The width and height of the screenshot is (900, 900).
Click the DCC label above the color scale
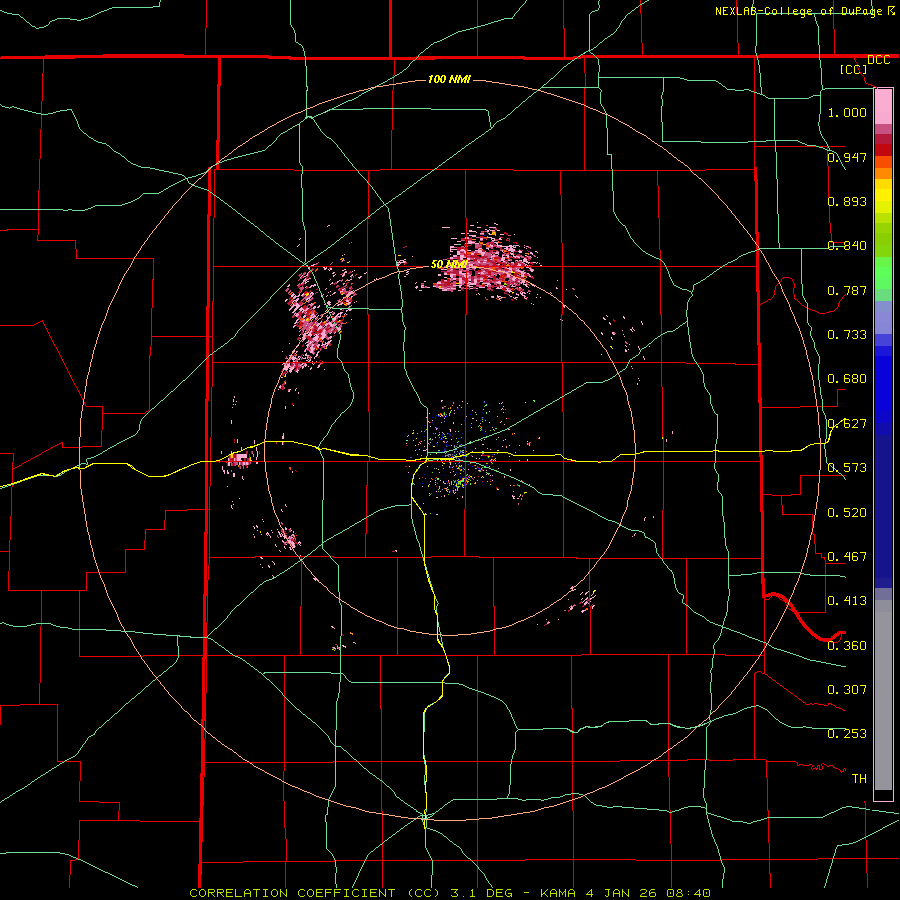tap(878, 60)
